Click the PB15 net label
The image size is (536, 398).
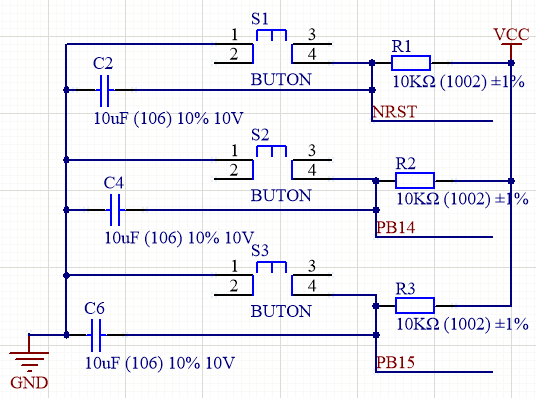tap(396, 362)
